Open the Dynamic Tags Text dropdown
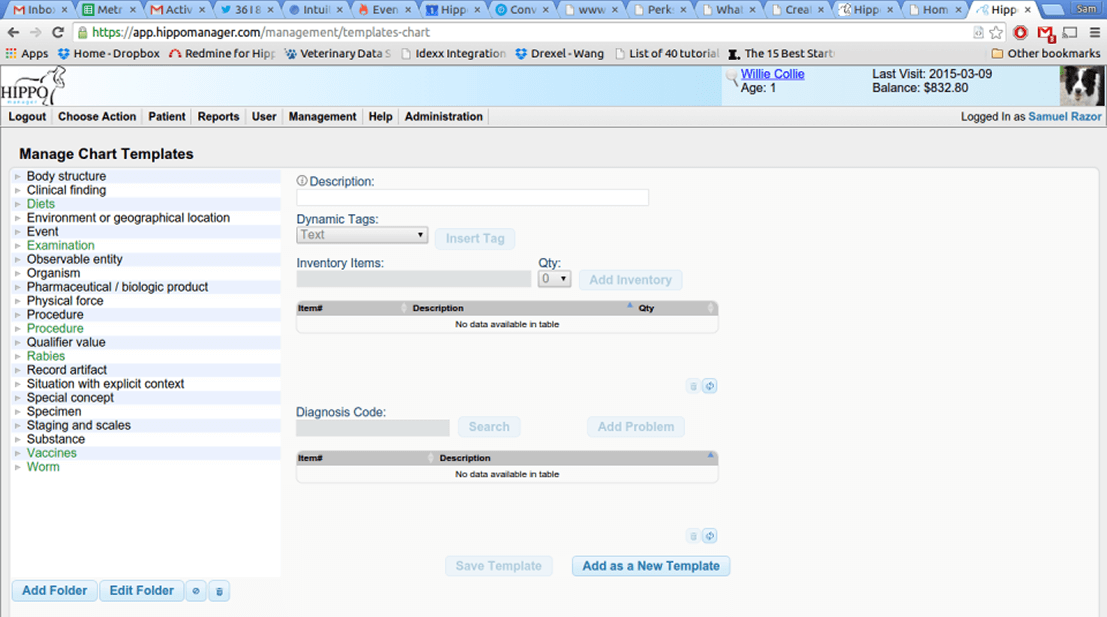 (x=362, y=234)
